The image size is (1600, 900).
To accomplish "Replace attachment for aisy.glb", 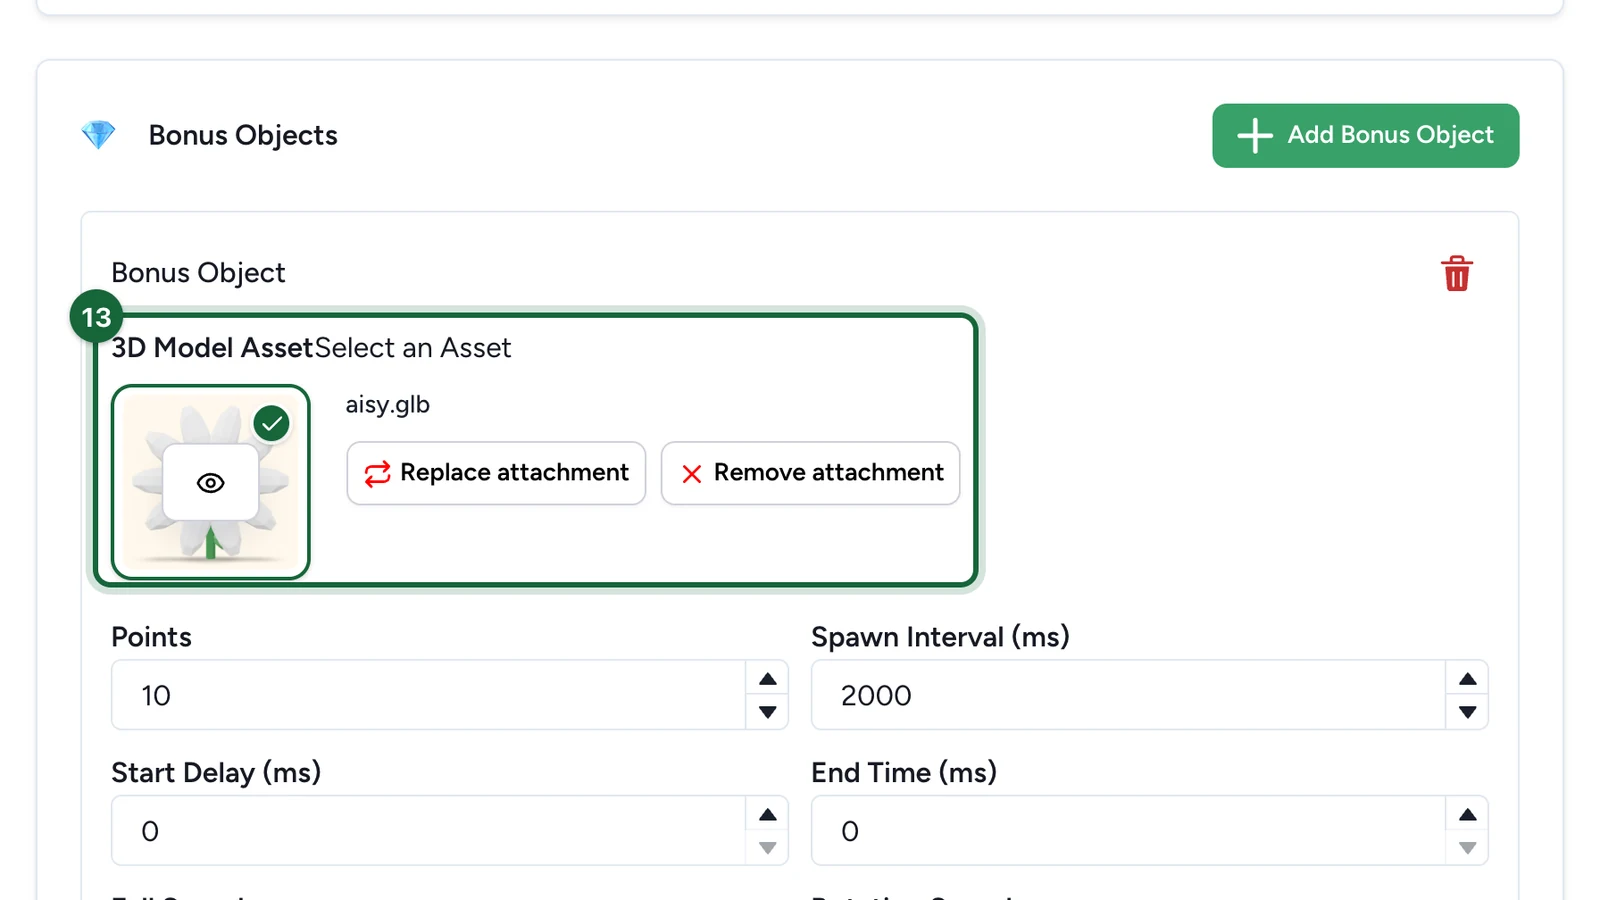I will (496, 473).
